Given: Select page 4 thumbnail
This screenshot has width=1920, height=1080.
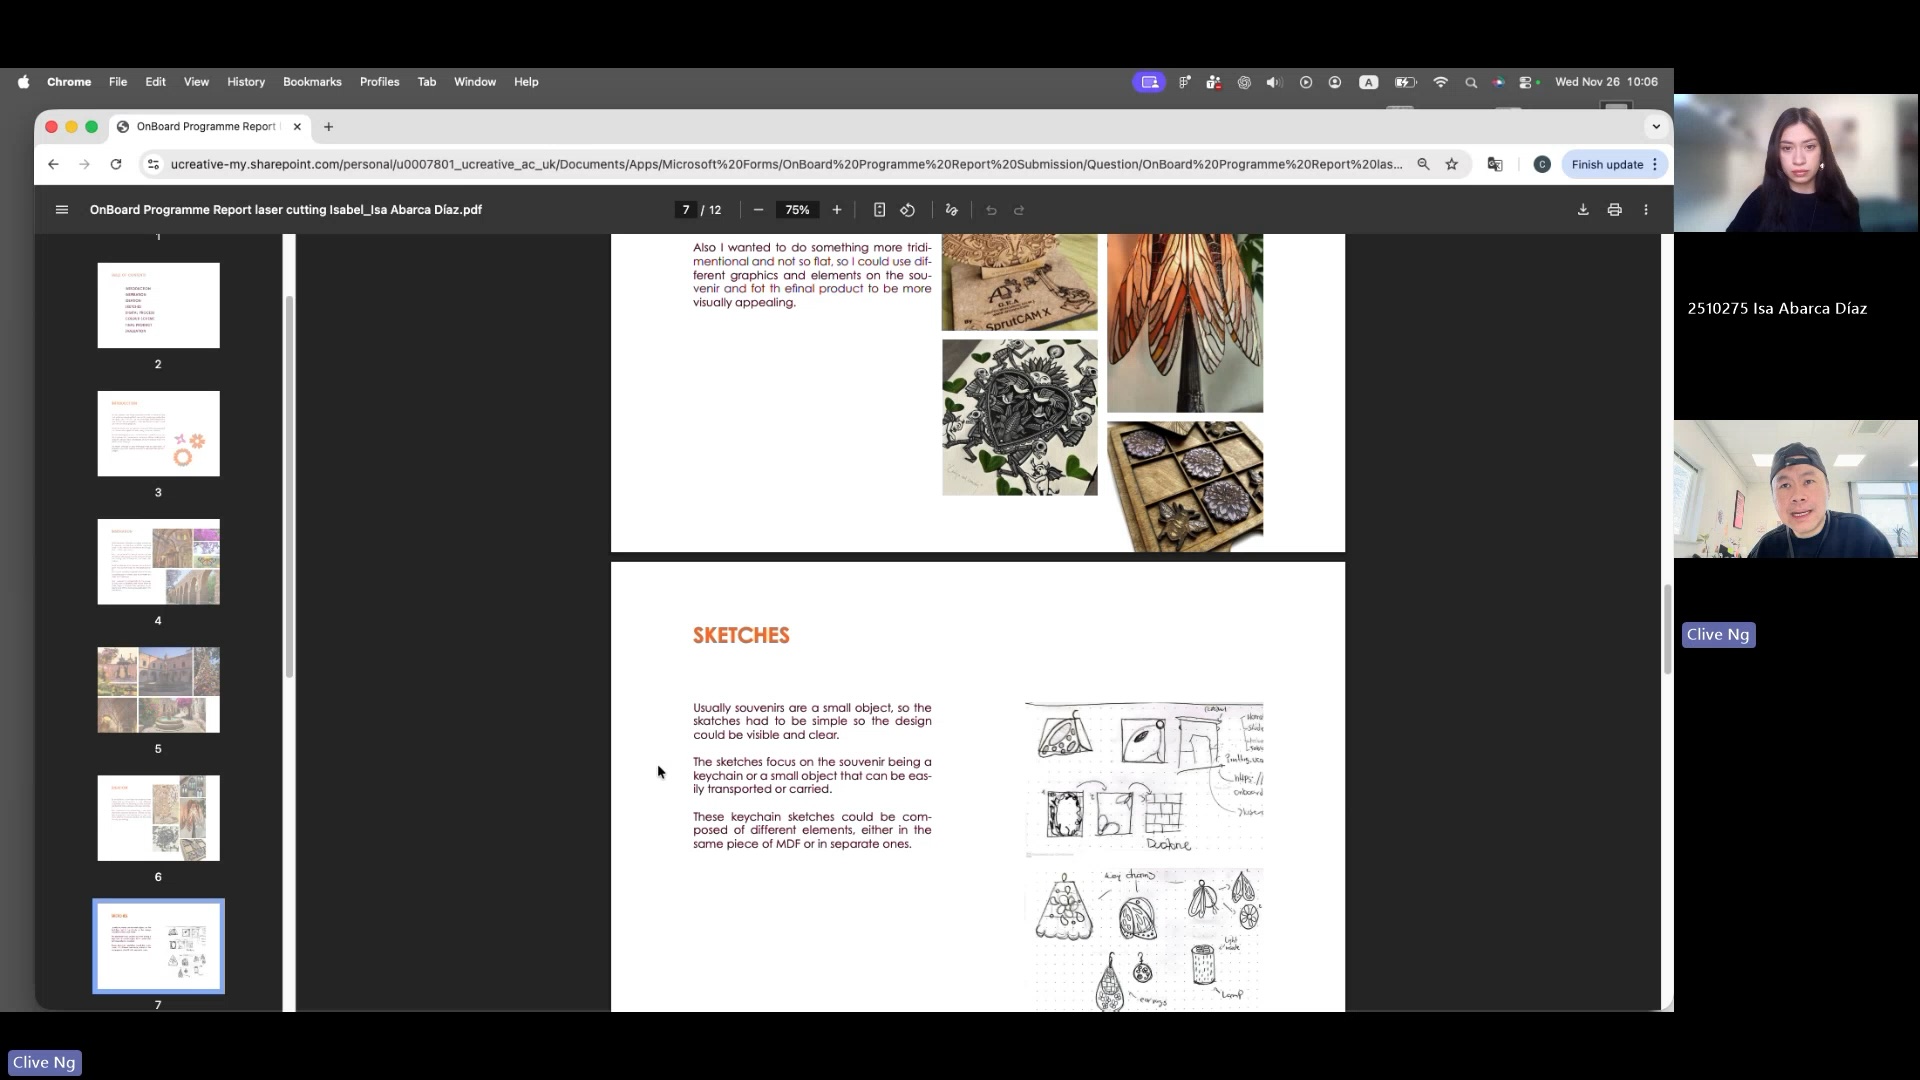Looking at the screenshot, I should [x=158, y=562].
